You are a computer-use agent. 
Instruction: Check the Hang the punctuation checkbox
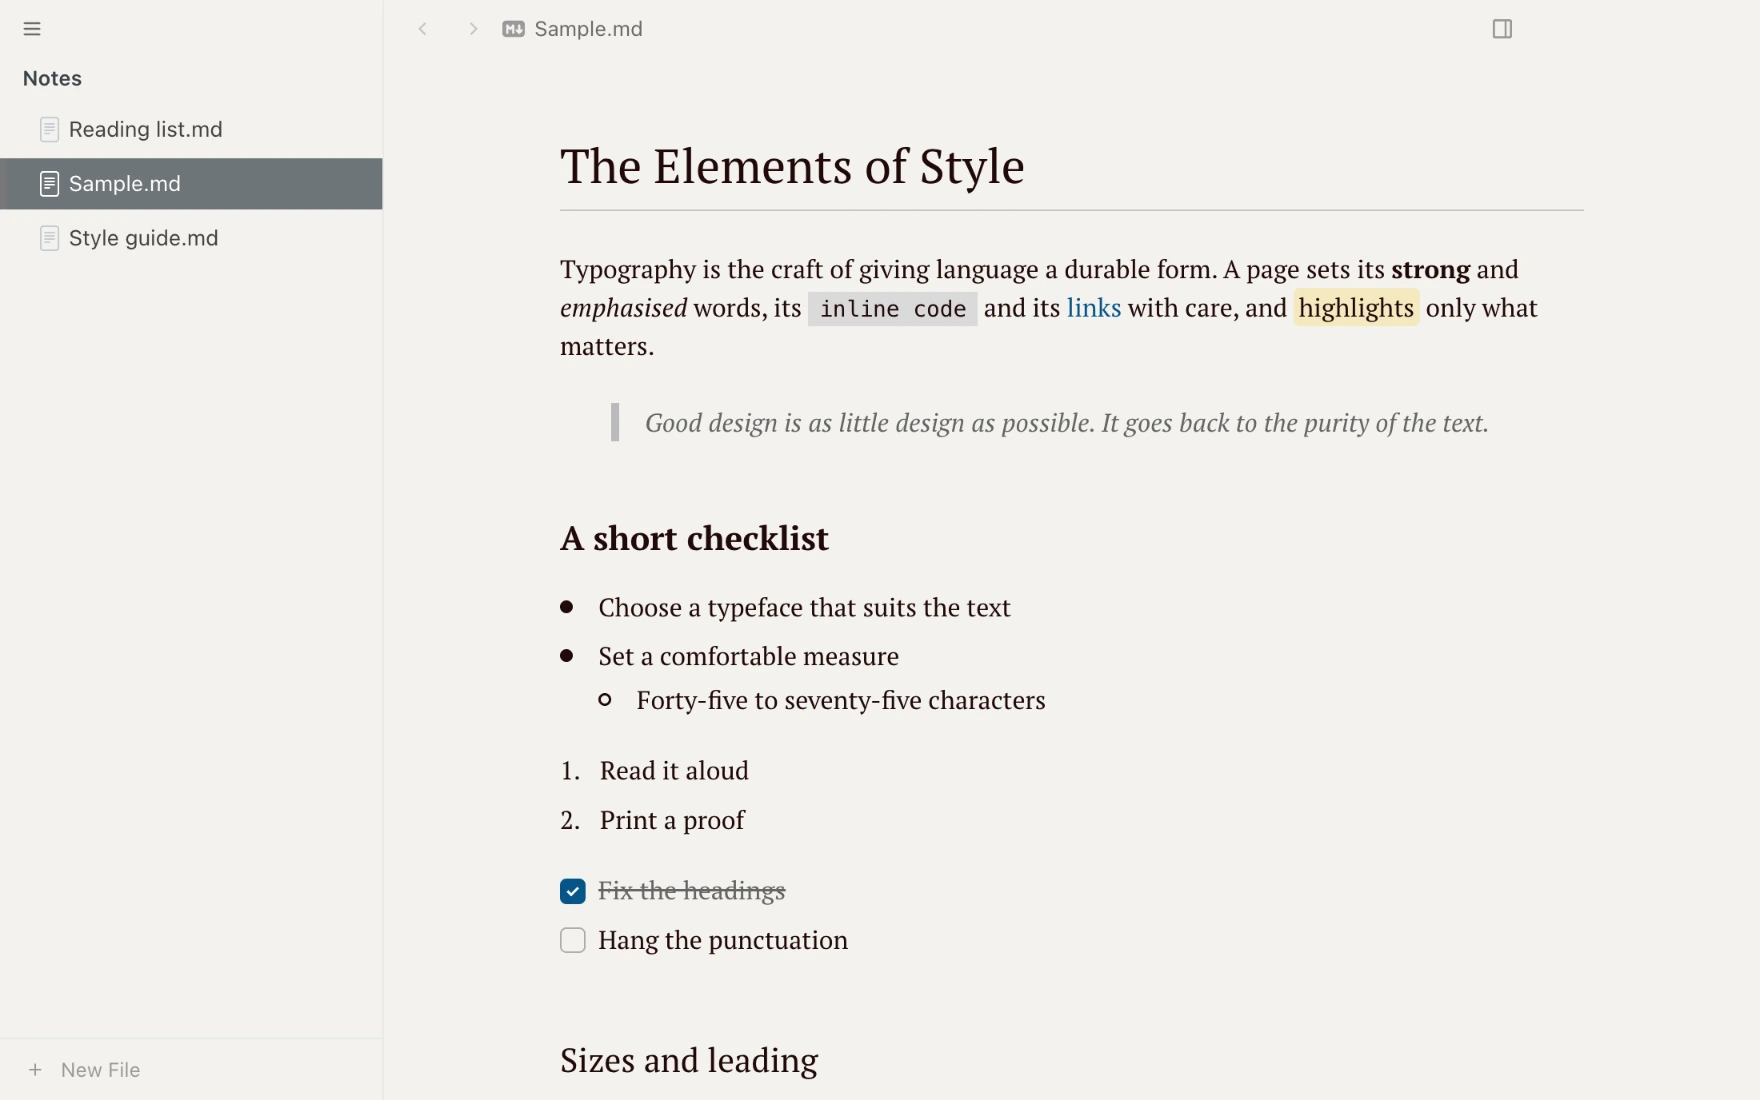pyautogui.click(x=573, y=940)
